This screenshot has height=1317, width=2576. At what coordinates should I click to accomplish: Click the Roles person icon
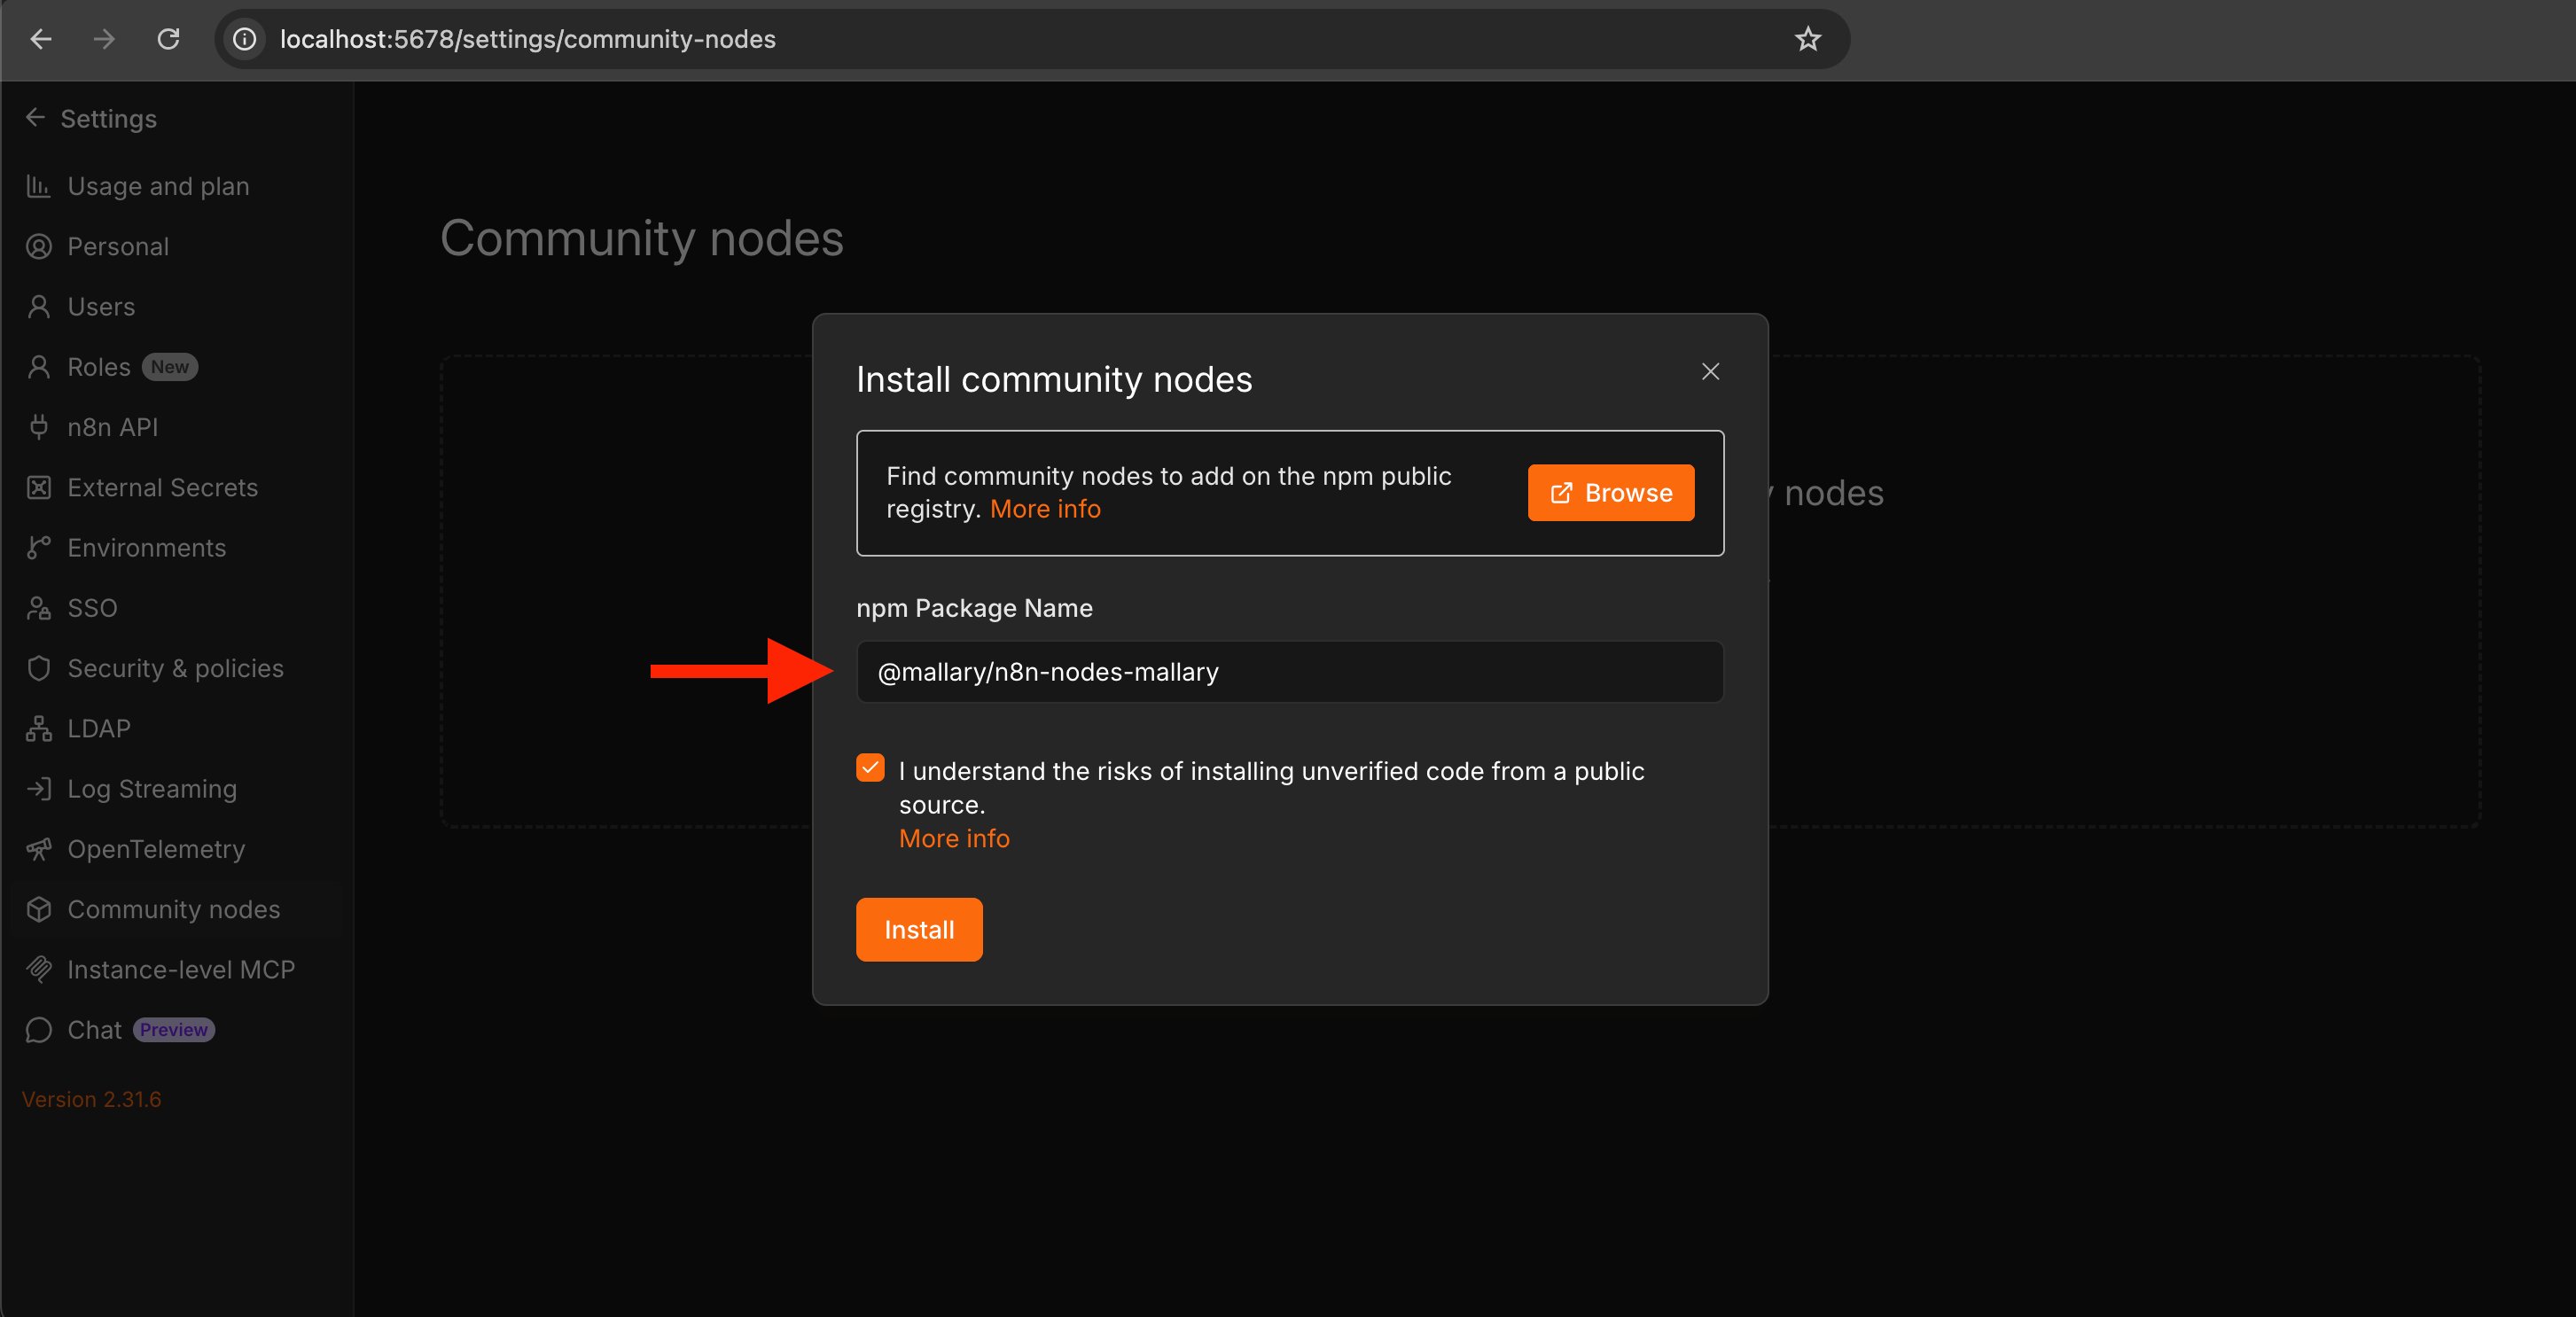point(39,367)
